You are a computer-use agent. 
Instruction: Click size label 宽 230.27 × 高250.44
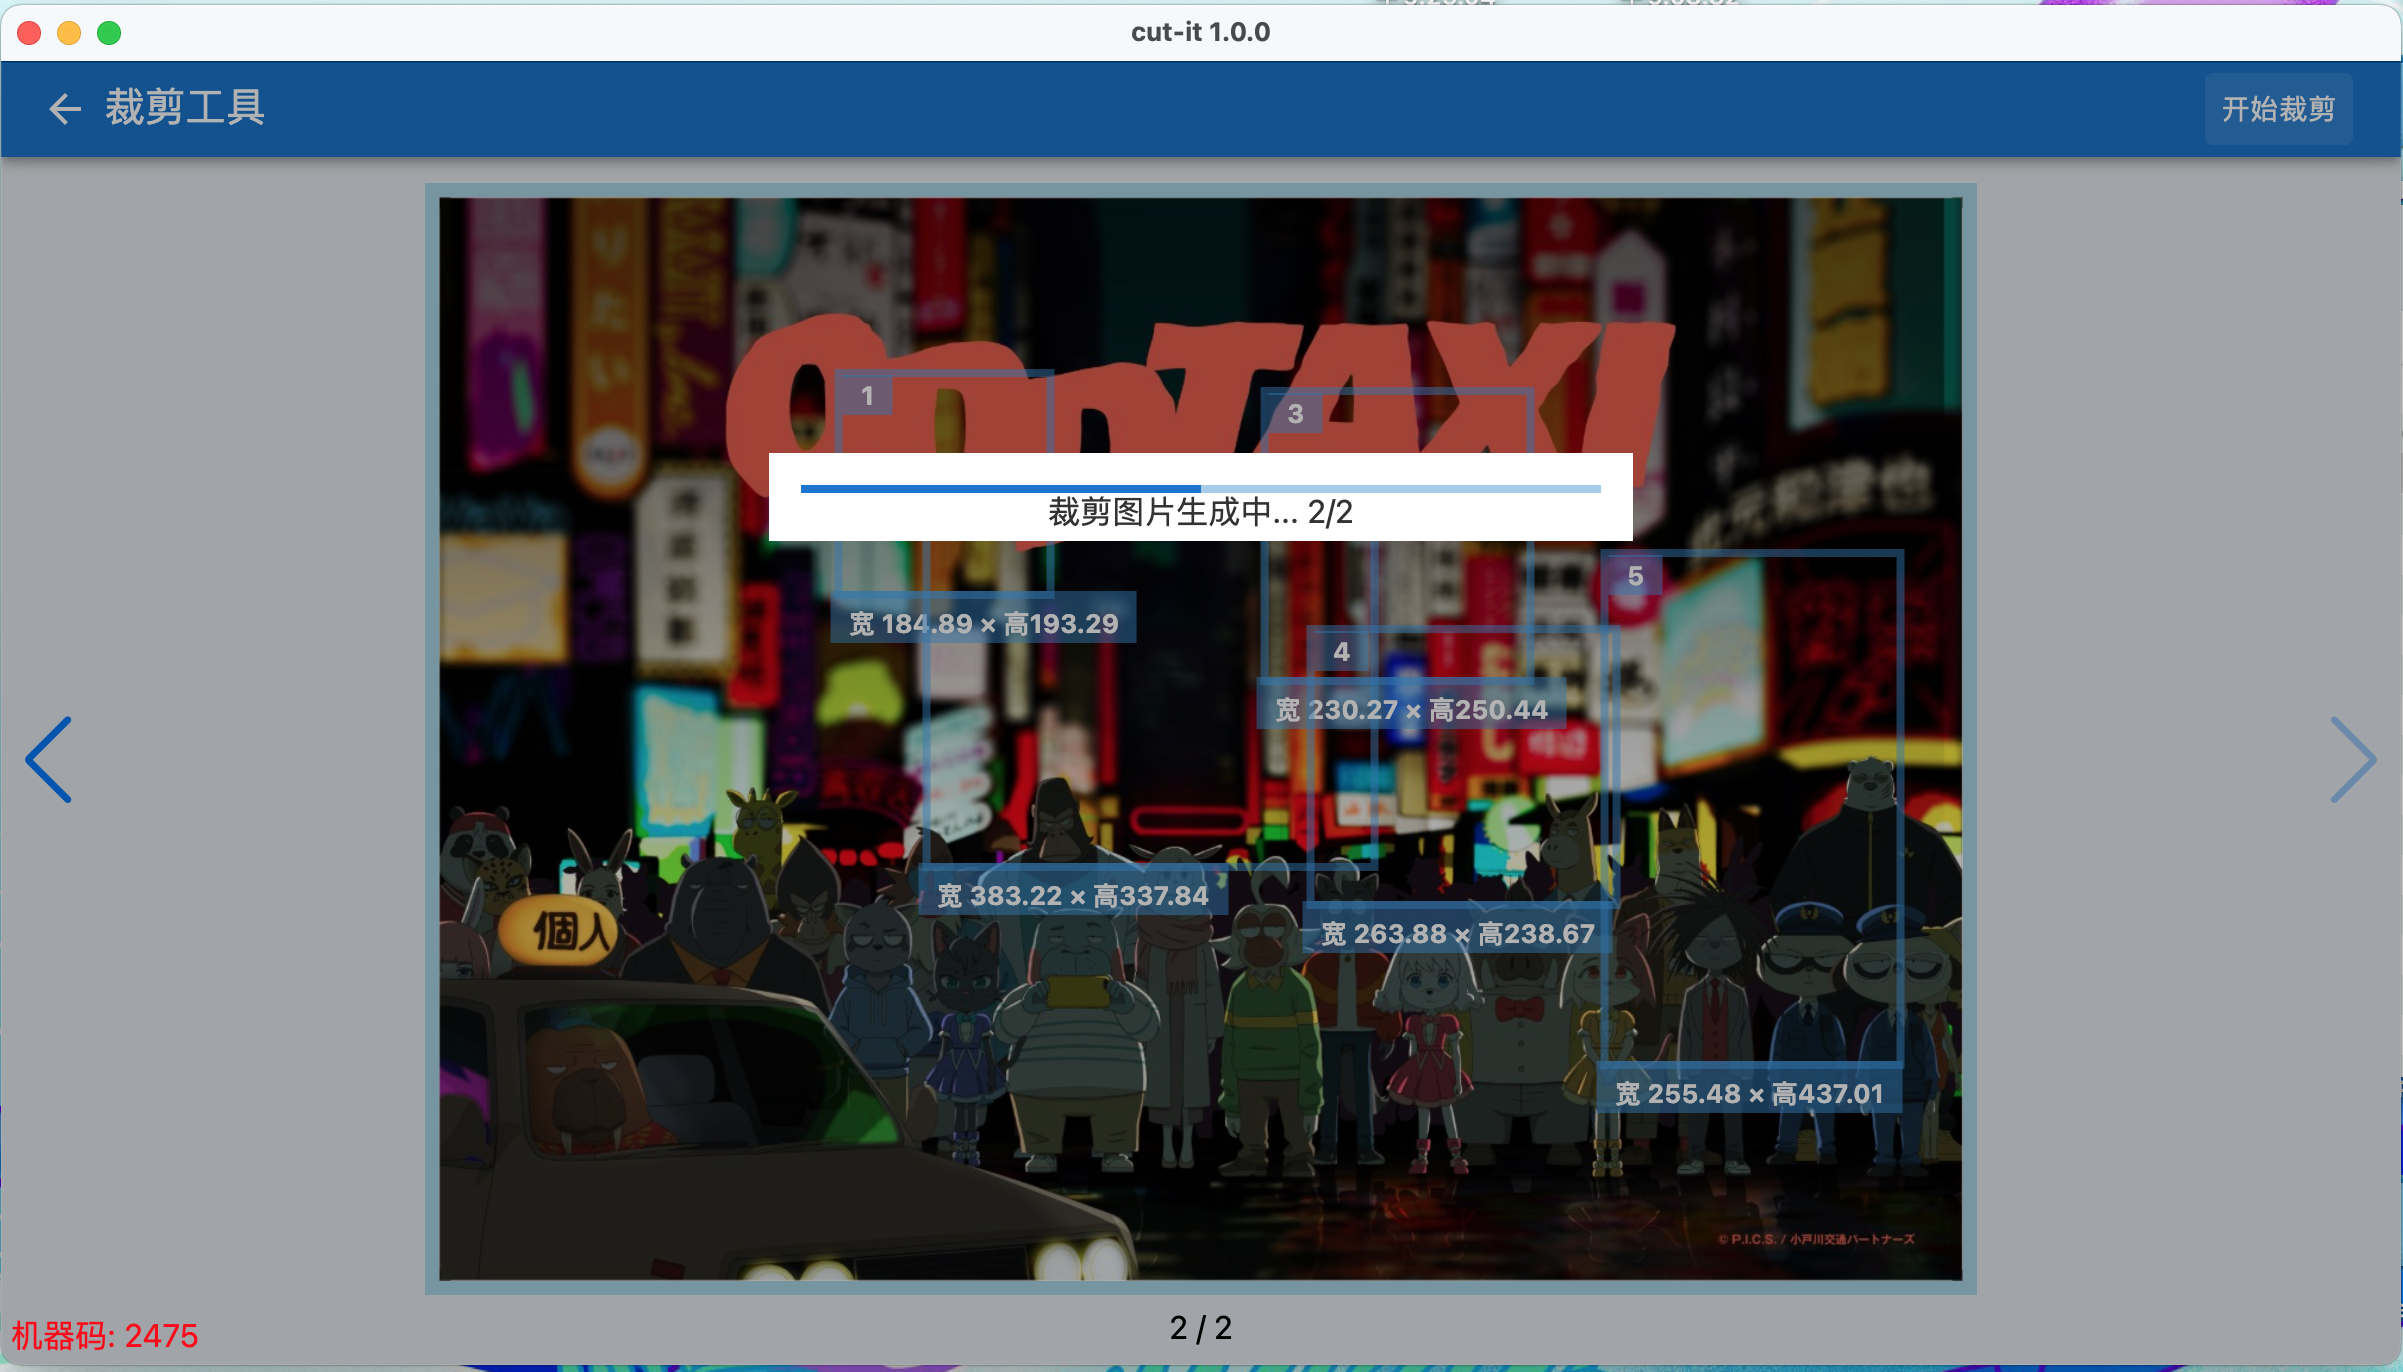click(1411, 710)
